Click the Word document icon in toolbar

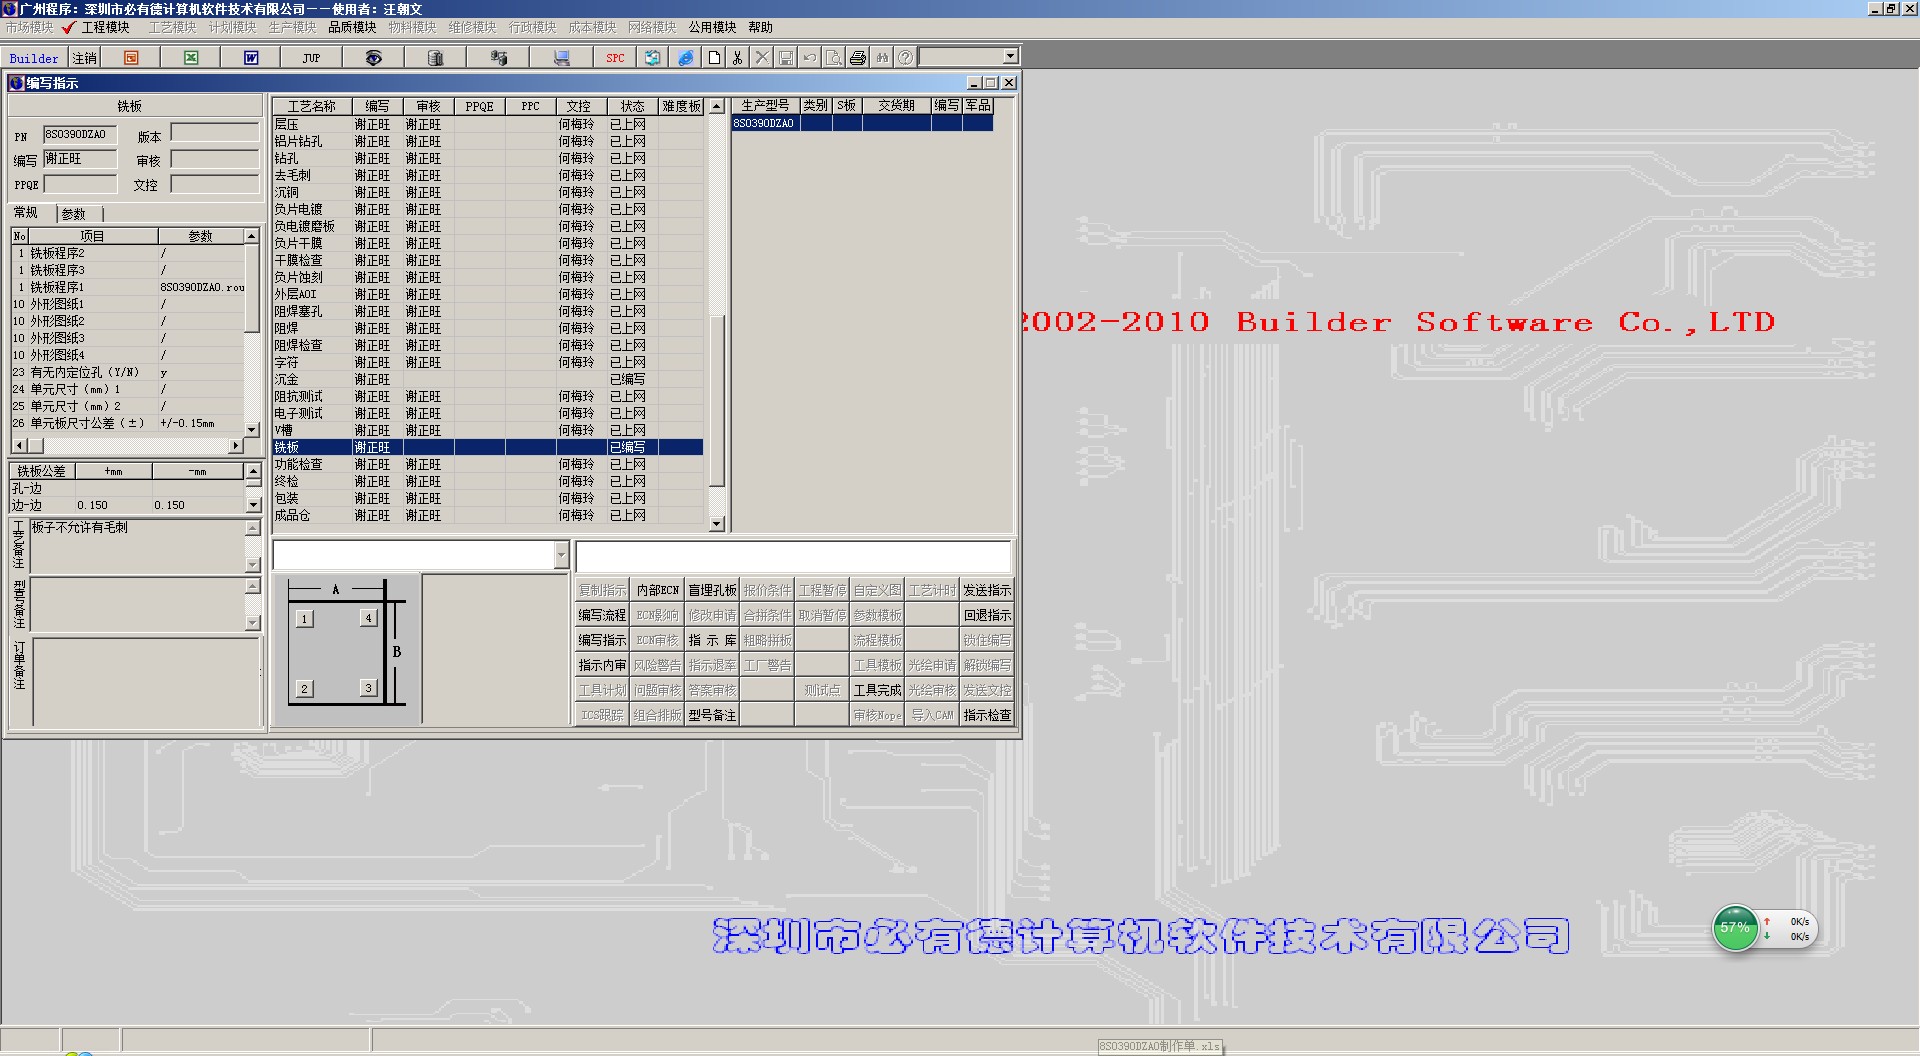[251, 58]
